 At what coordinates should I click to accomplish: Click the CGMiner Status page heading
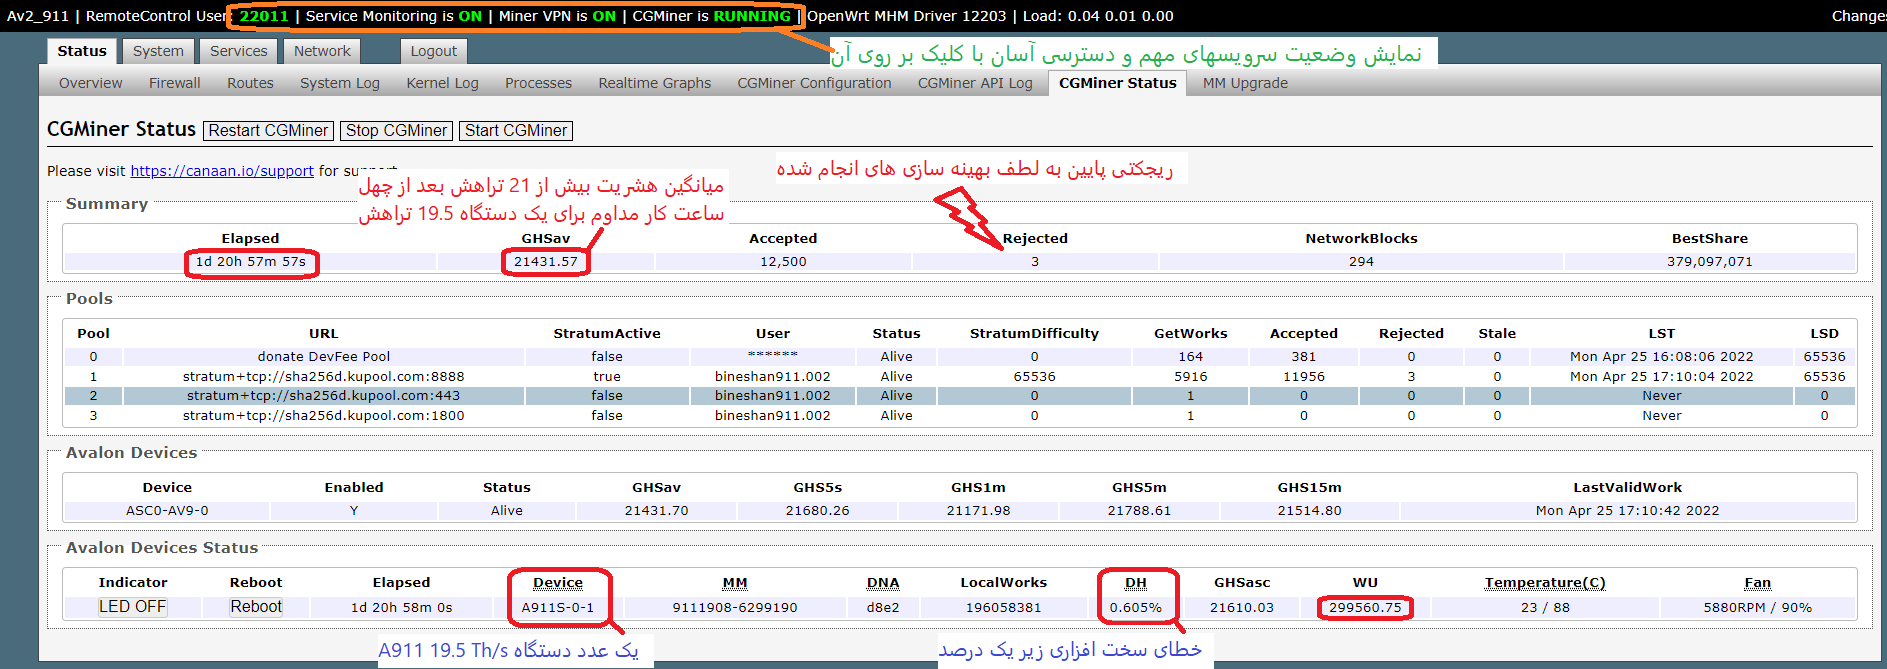click(x=121, y=129)
